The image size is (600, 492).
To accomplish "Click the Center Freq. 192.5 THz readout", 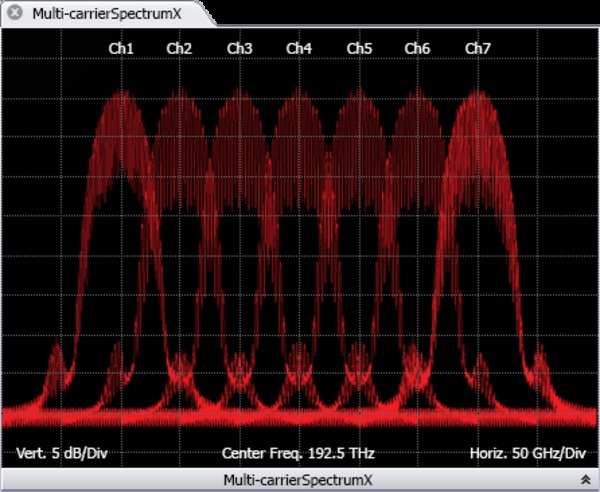I will tap(299, 453).
